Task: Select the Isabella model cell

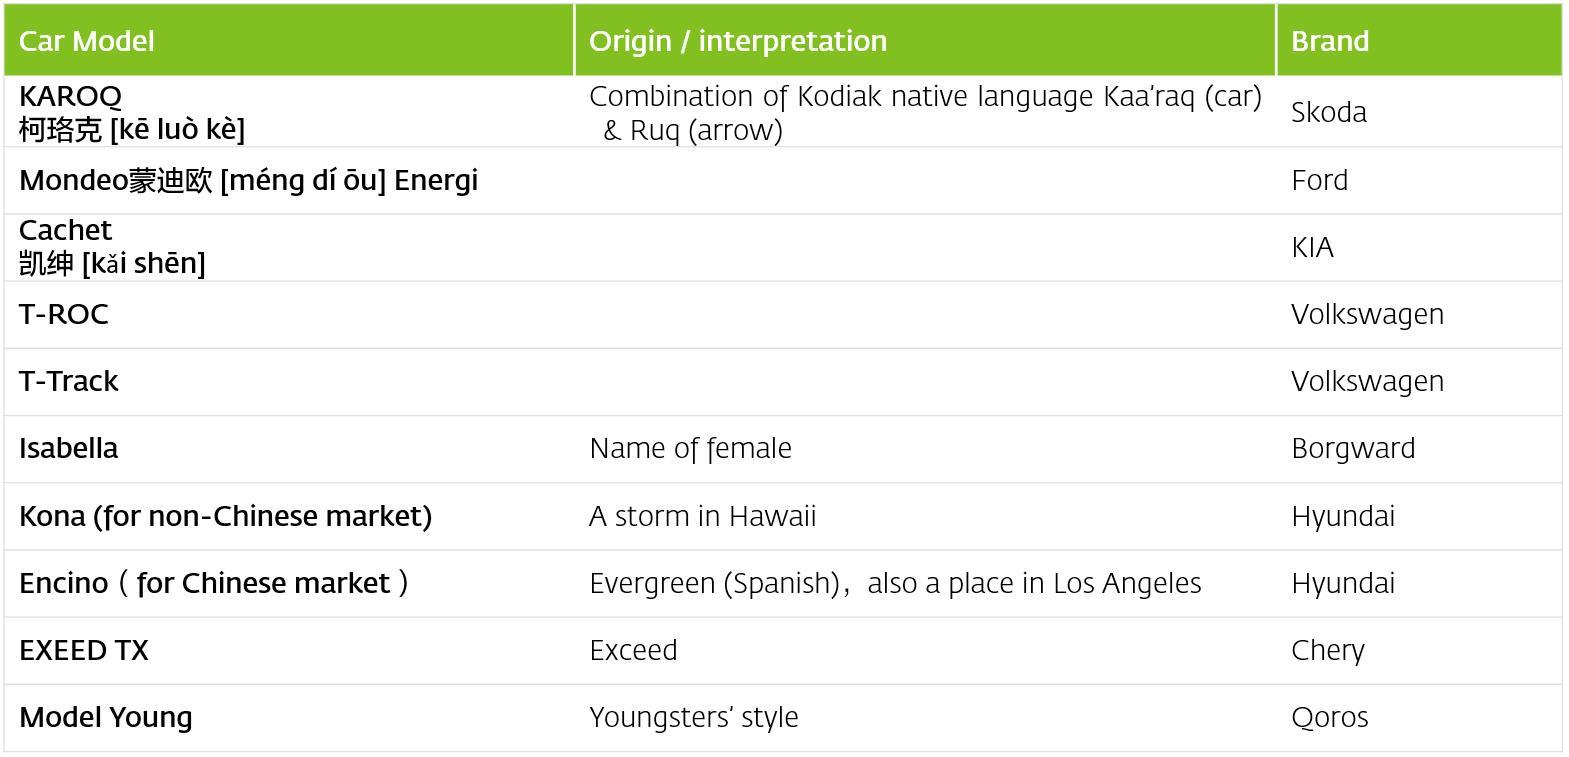Action: click(289, 449)
